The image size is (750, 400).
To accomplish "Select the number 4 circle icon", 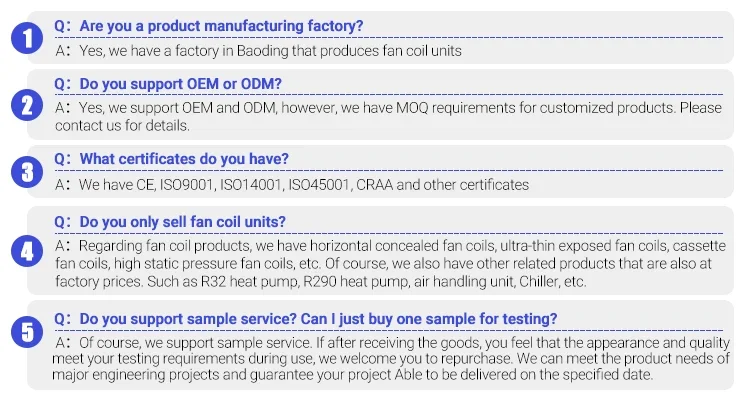I will click(x=24, y=250).
